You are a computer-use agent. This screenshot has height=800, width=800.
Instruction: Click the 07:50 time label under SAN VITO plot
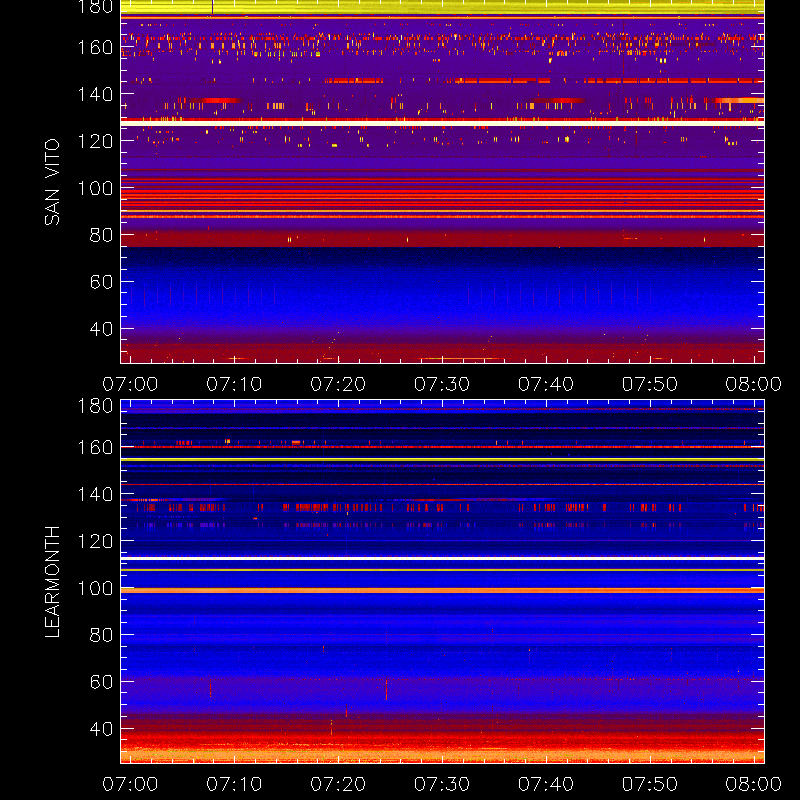point(650,384)
